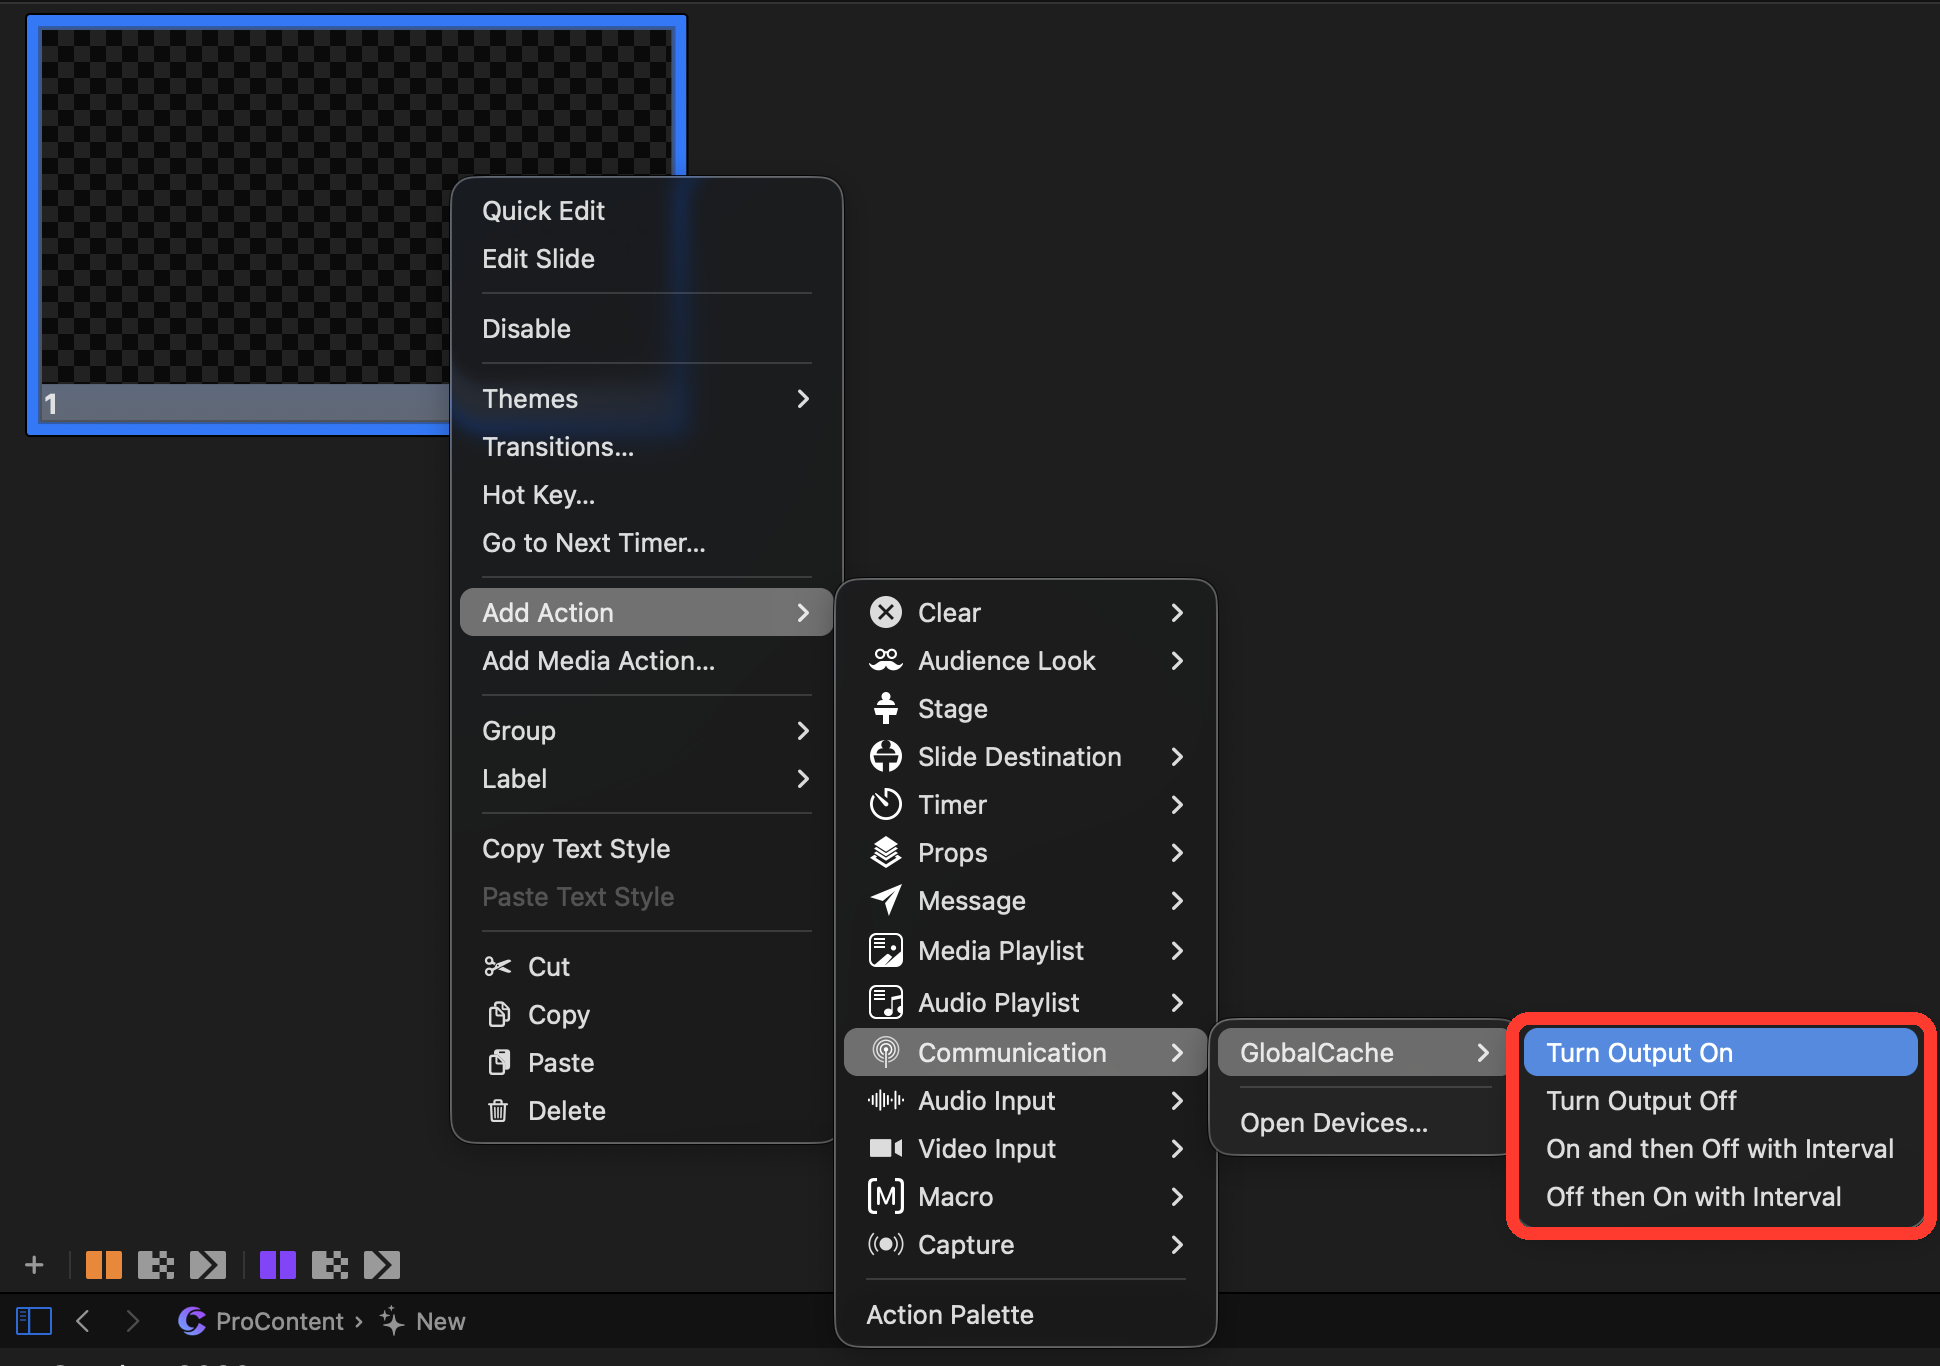Open the Action Palette
Screen dimensions: 1940x1366
1026,1314
